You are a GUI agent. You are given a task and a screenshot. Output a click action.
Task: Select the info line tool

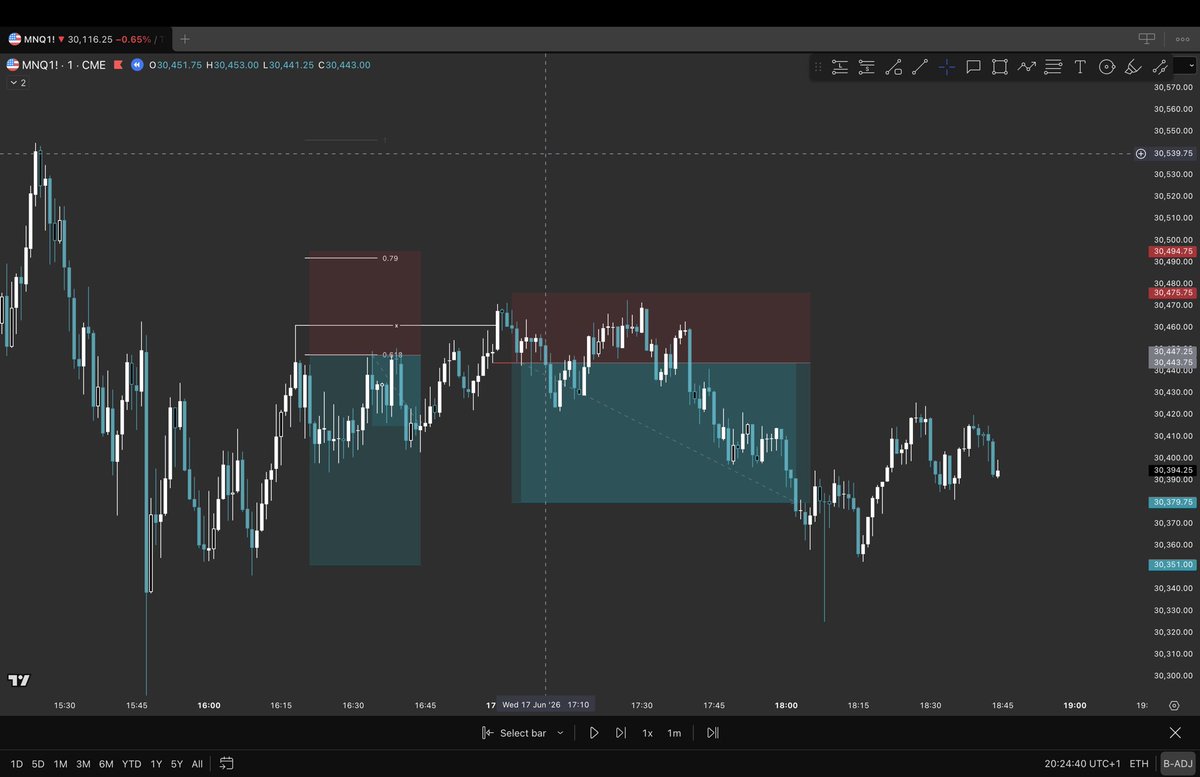click(894, 67)
